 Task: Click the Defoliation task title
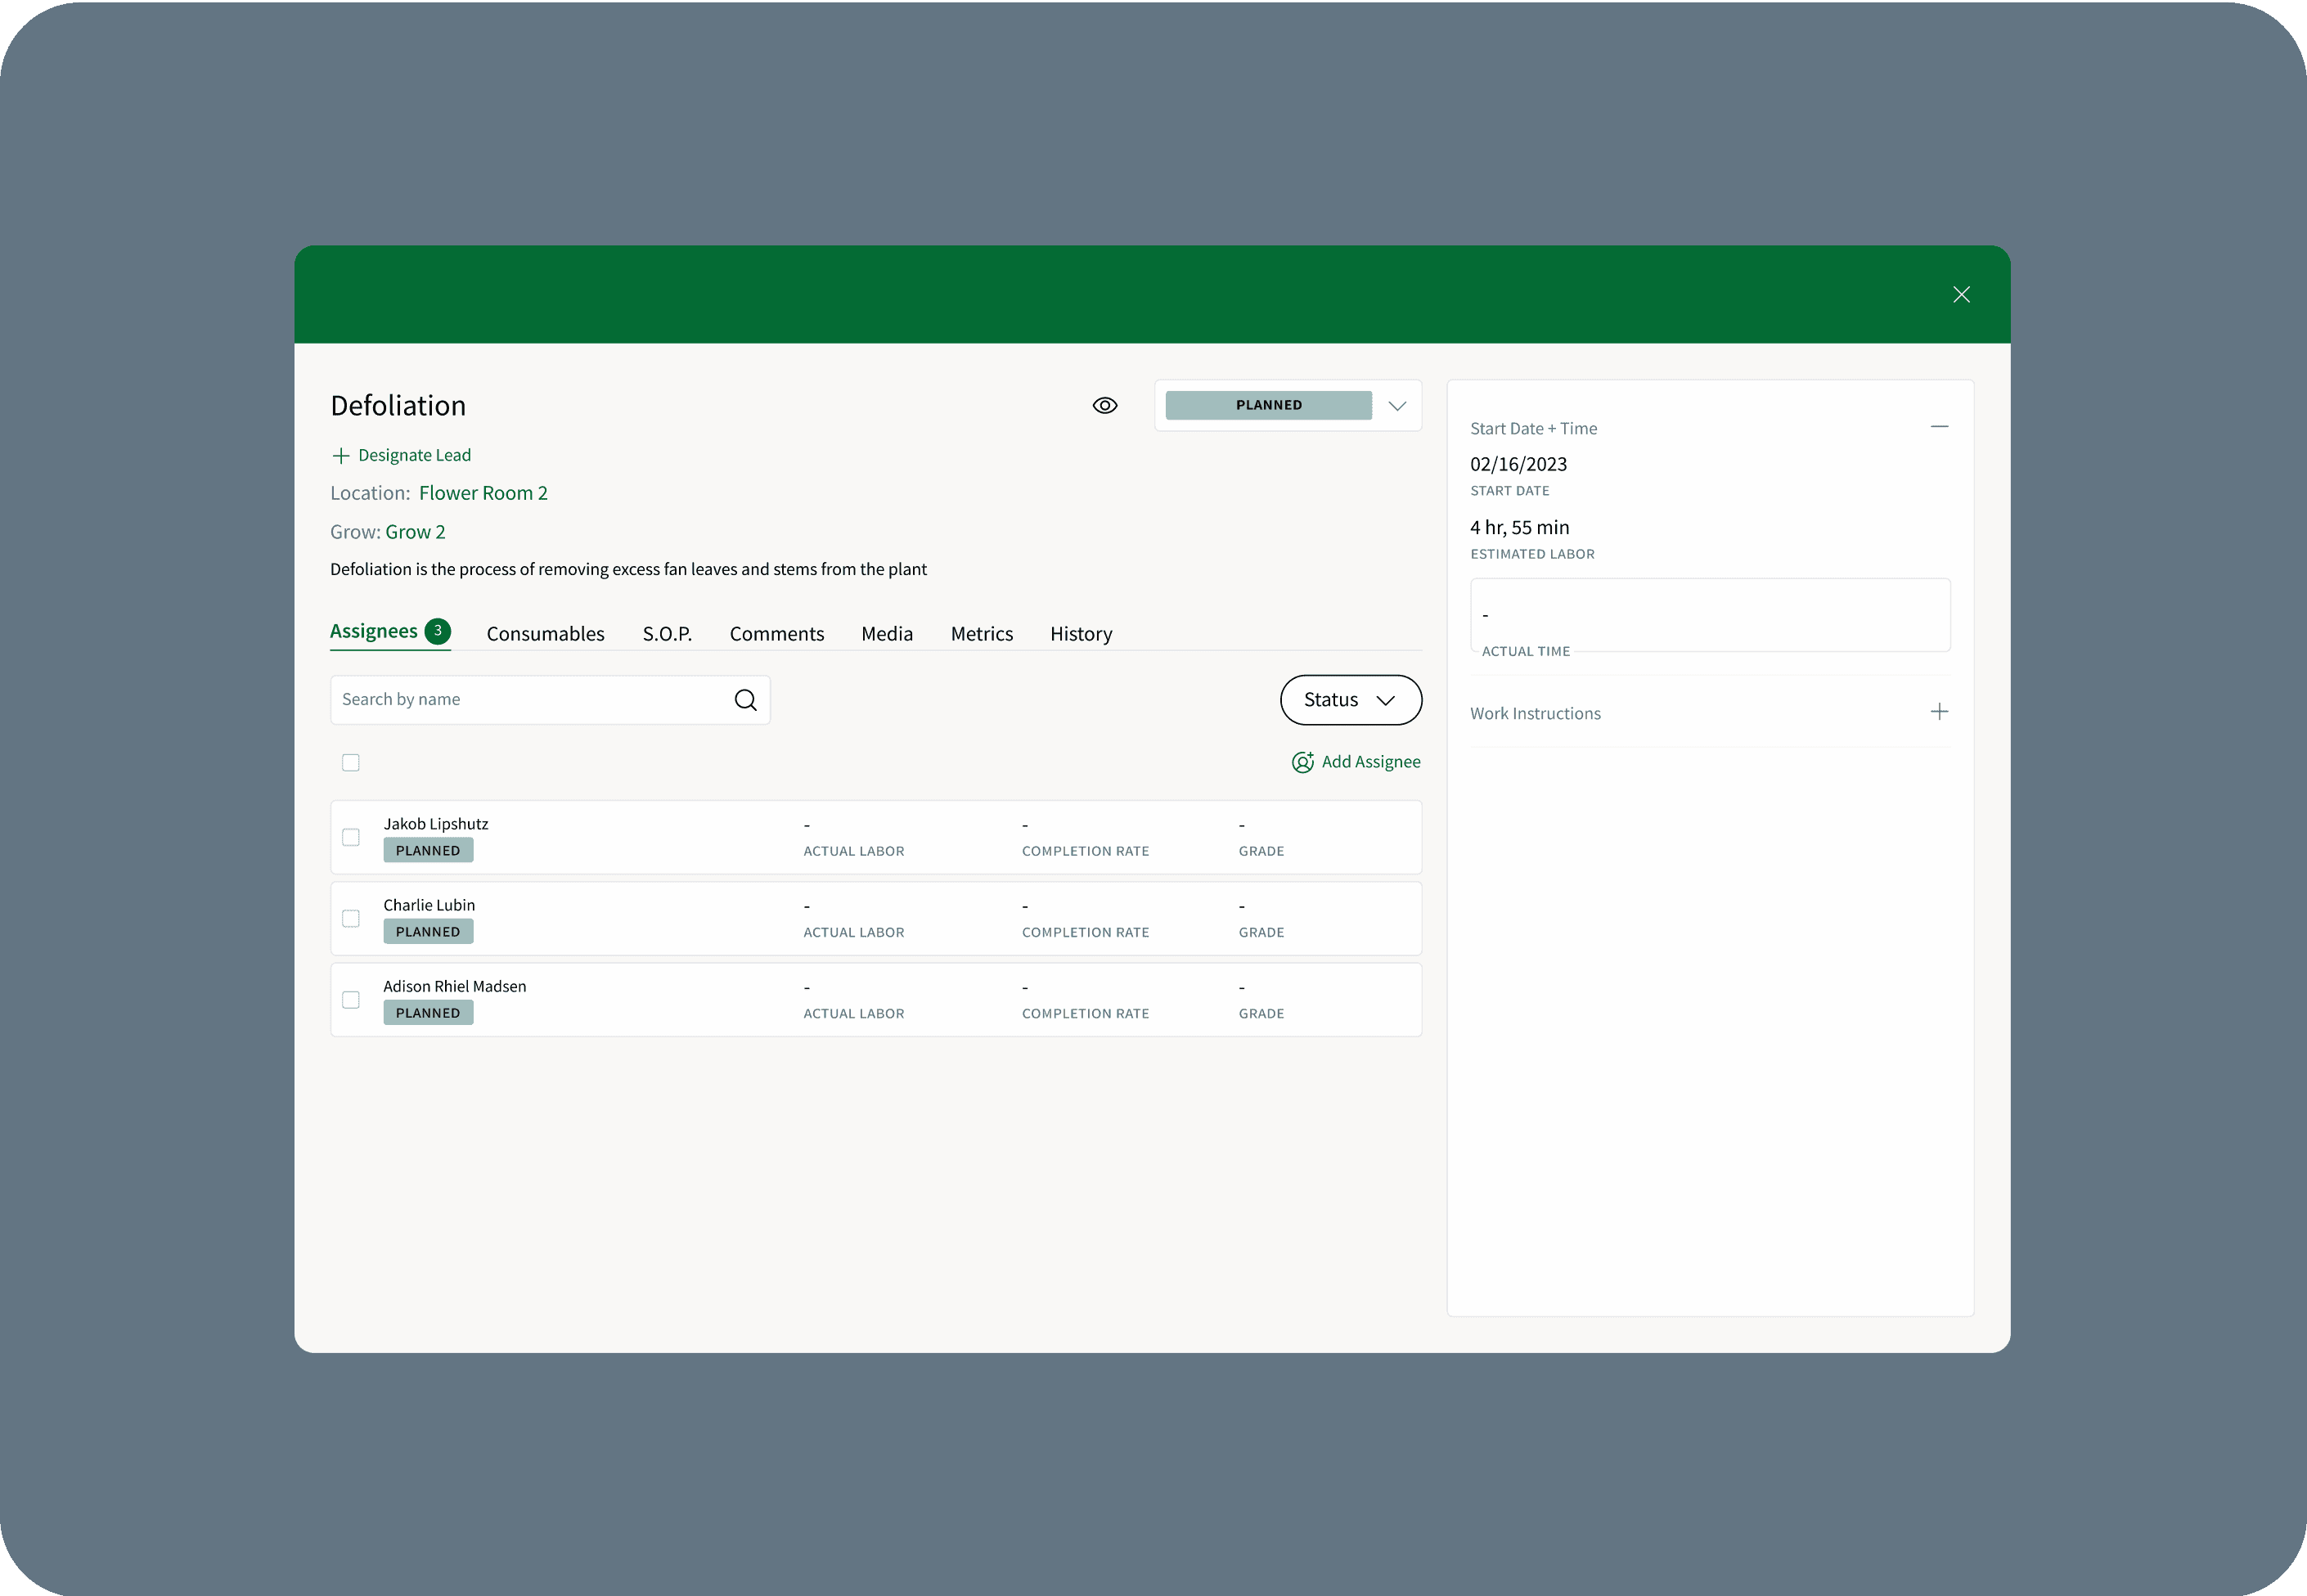tap(398, 406)
